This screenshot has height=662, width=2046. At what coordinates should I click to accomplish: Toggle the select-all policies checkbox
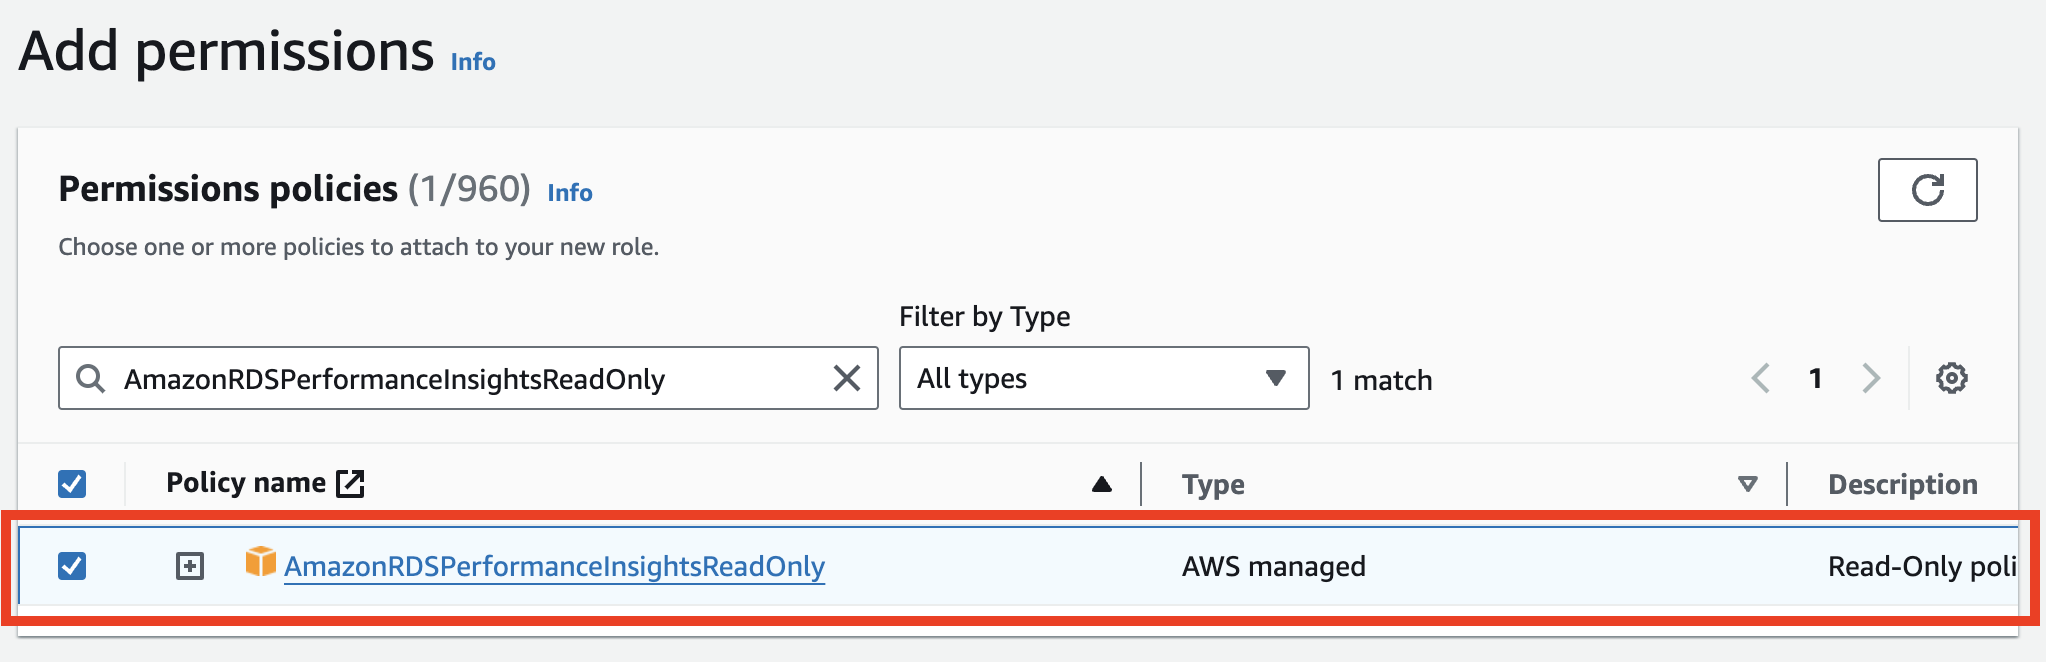(72, 484)
